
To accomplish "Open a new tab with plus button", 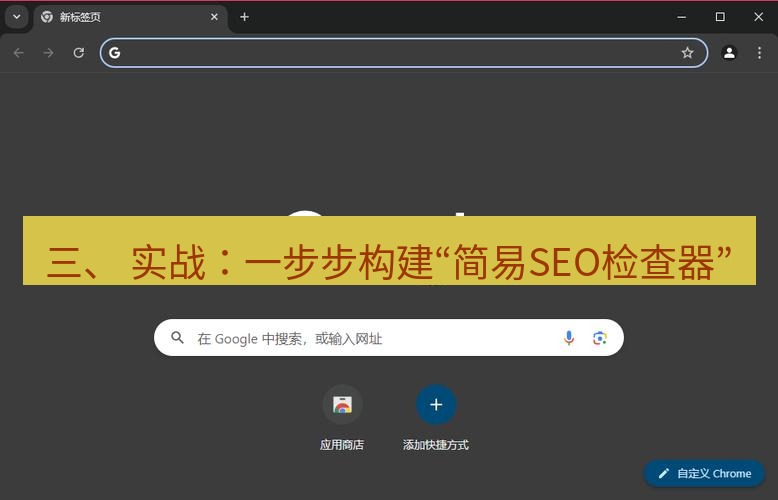I will [244, 17].
